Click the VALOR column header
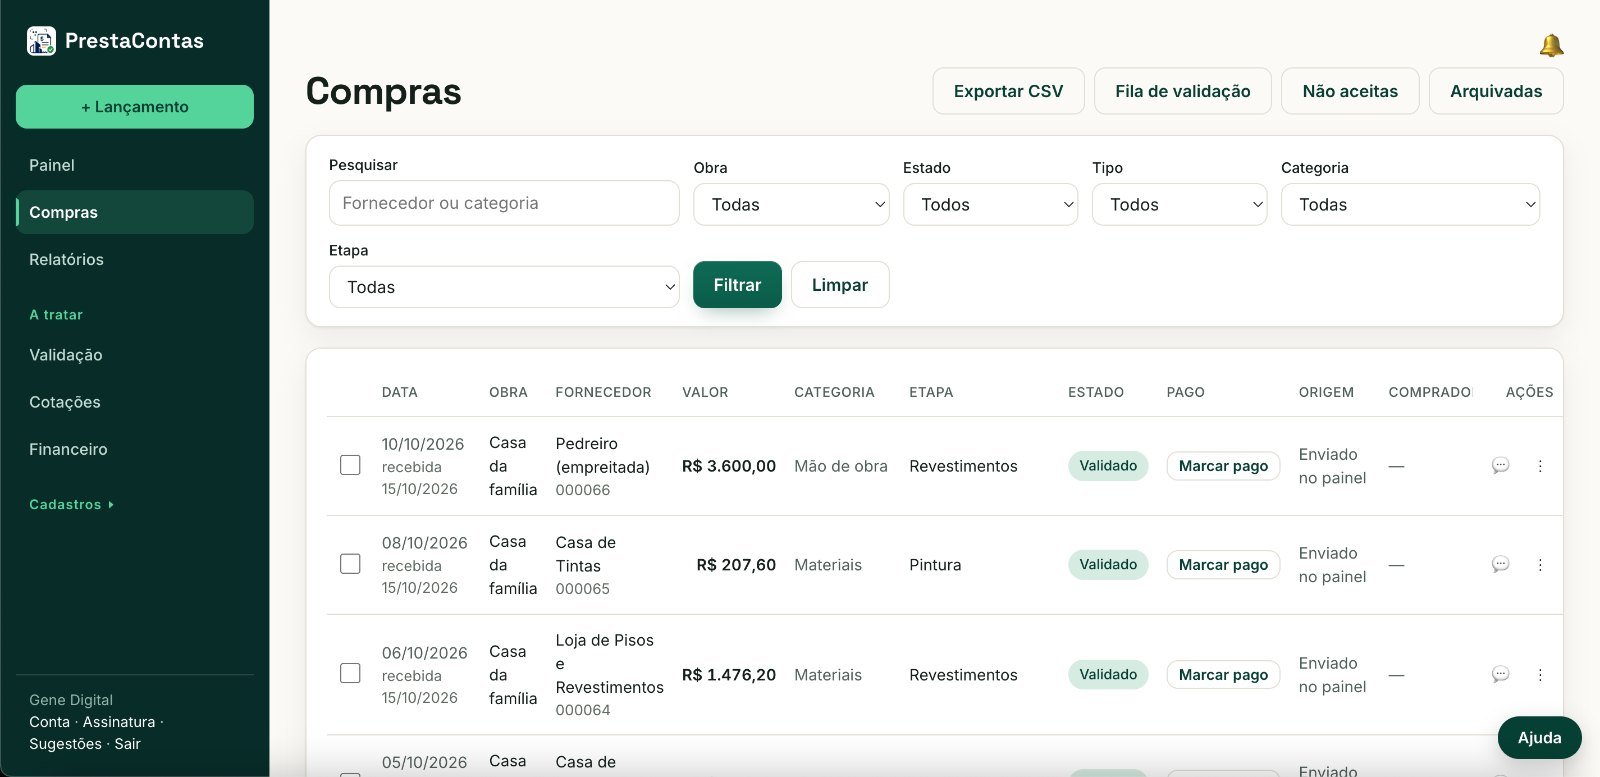The width and height of the screenshot is (1600, 777). [705, 392]
